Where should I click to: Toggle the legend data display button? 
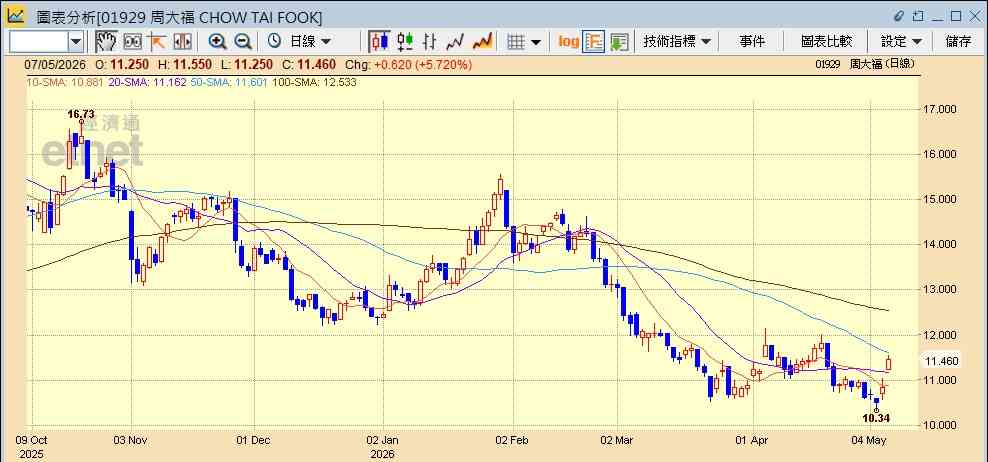pyautogui.click(x=594, y=42)
